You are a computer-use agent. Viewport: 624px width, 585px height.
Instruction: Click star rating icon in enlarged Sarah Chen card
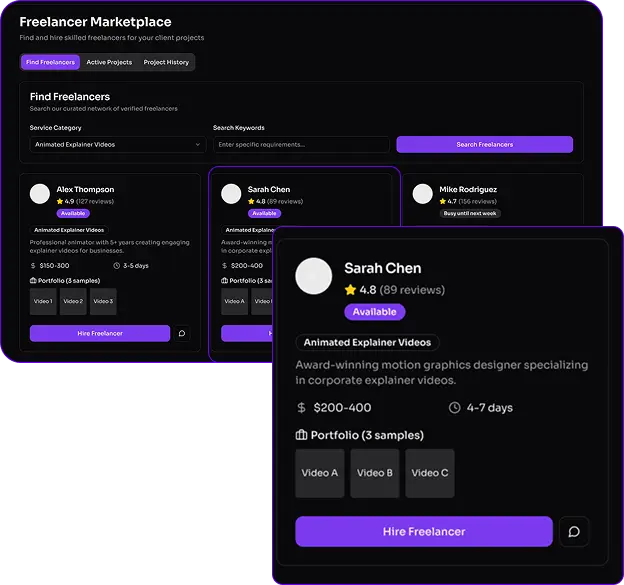[x=350, y=290]
